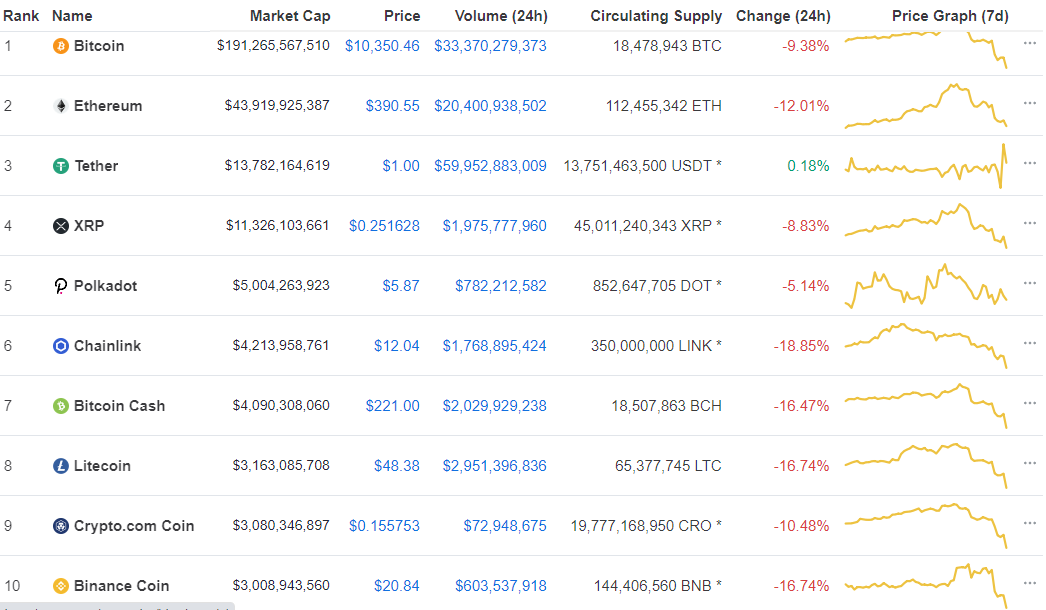Click Ethereum's price $390.55
The height and width of the screenshot is (610, 1046).
click(393, 106)
